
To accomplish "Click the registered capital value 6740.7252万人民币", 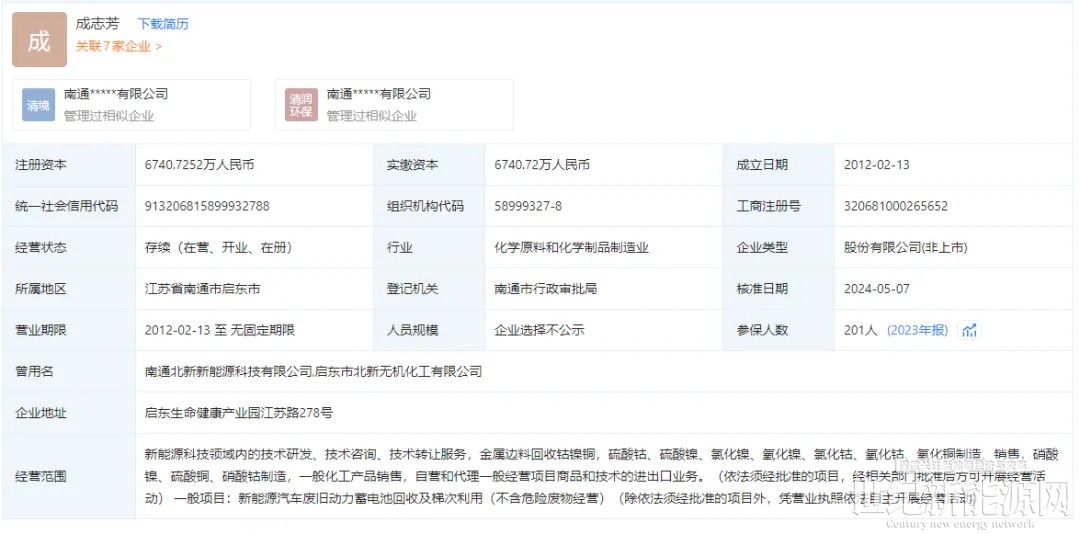I will (199, 165).
